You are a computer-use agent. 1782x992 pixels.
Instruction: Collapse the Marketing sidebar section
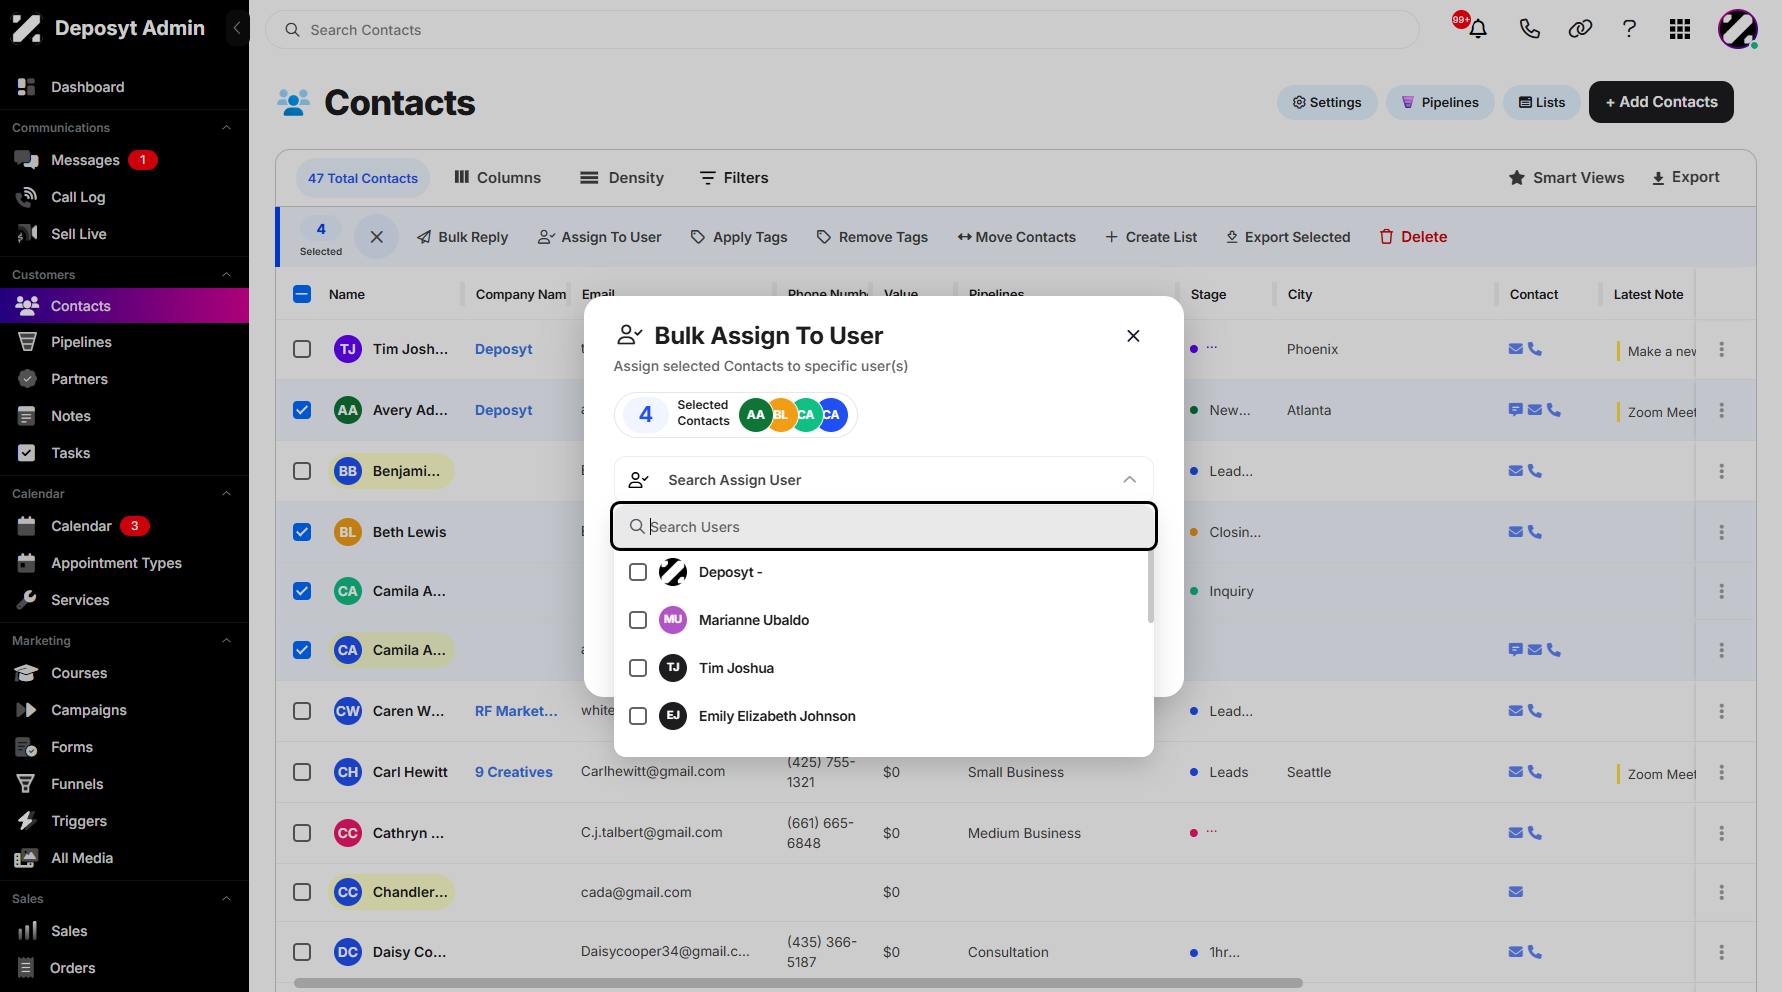click(x=226, y=641)
